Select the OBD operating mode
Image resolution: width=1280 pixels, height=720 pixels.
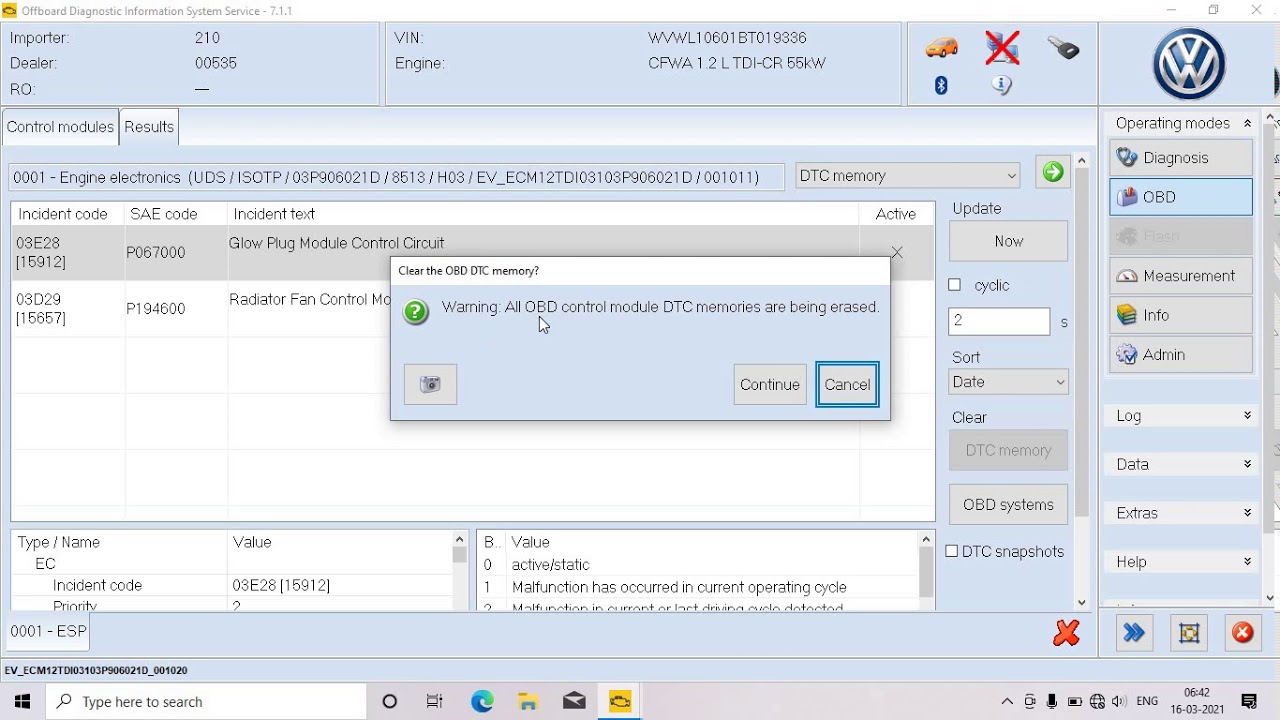coord(1180,197)
